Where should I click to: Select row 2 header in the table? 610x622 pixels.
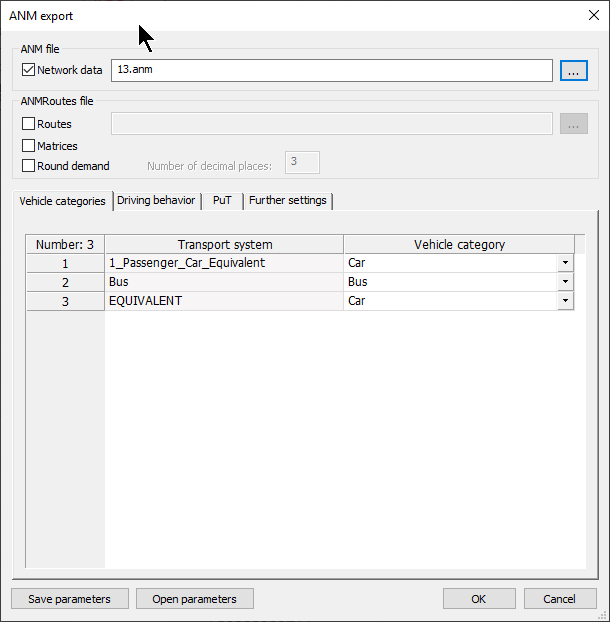pyautogui.click(x=65, y=282)
